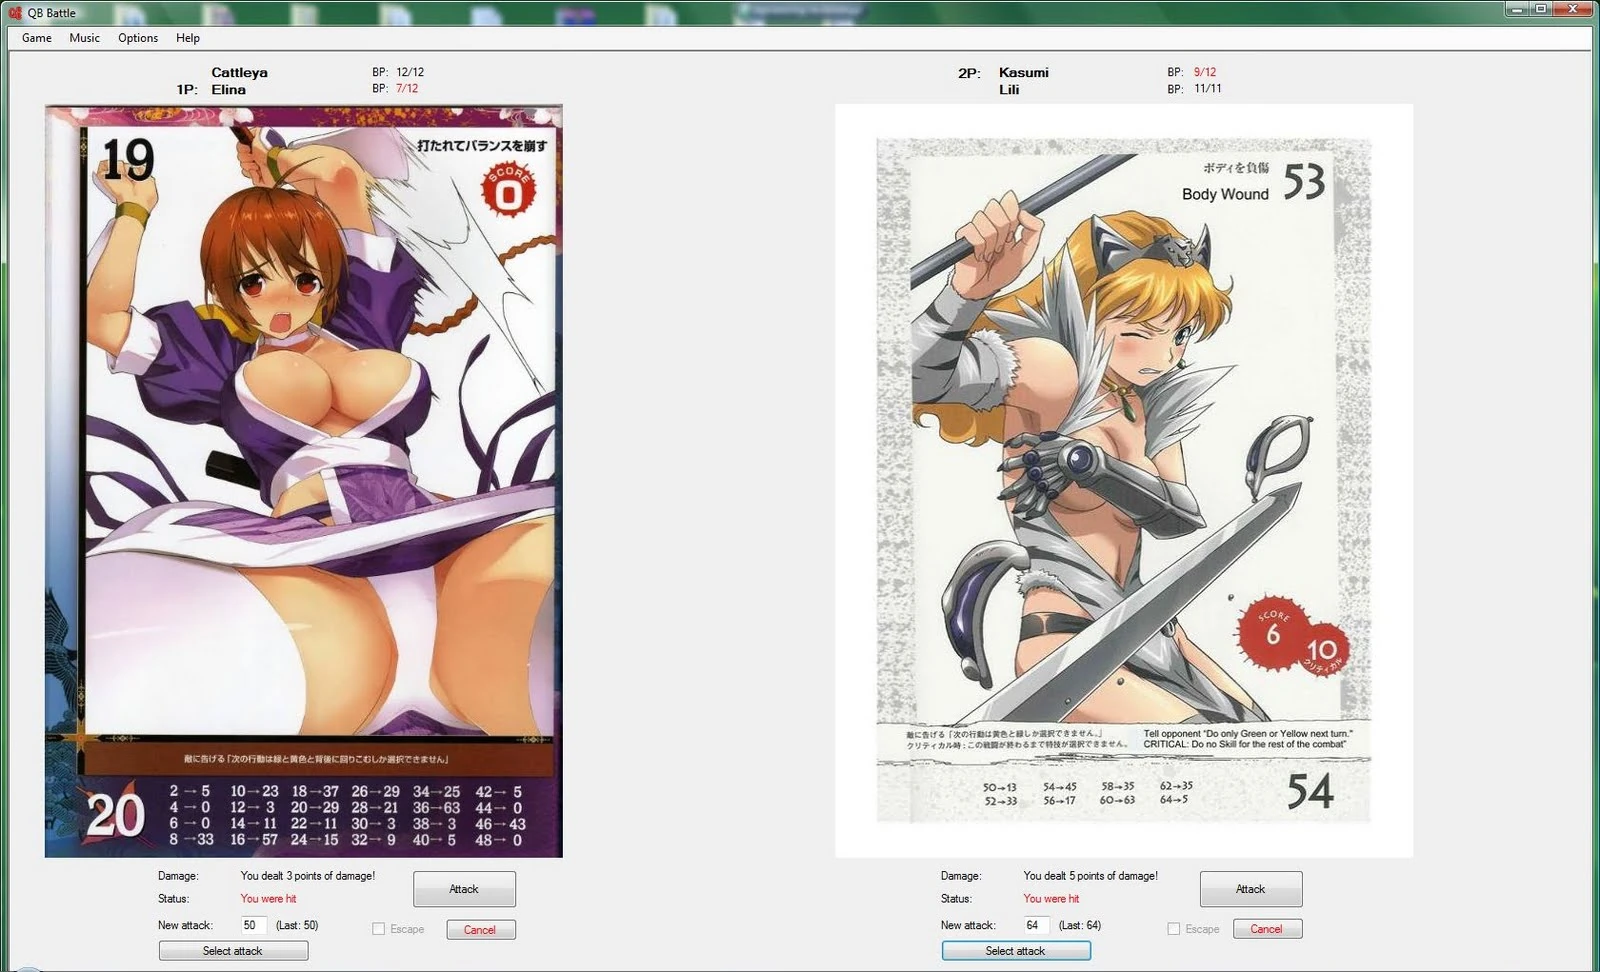Click player 2's Body Wound card image

tap(1124, 481)
